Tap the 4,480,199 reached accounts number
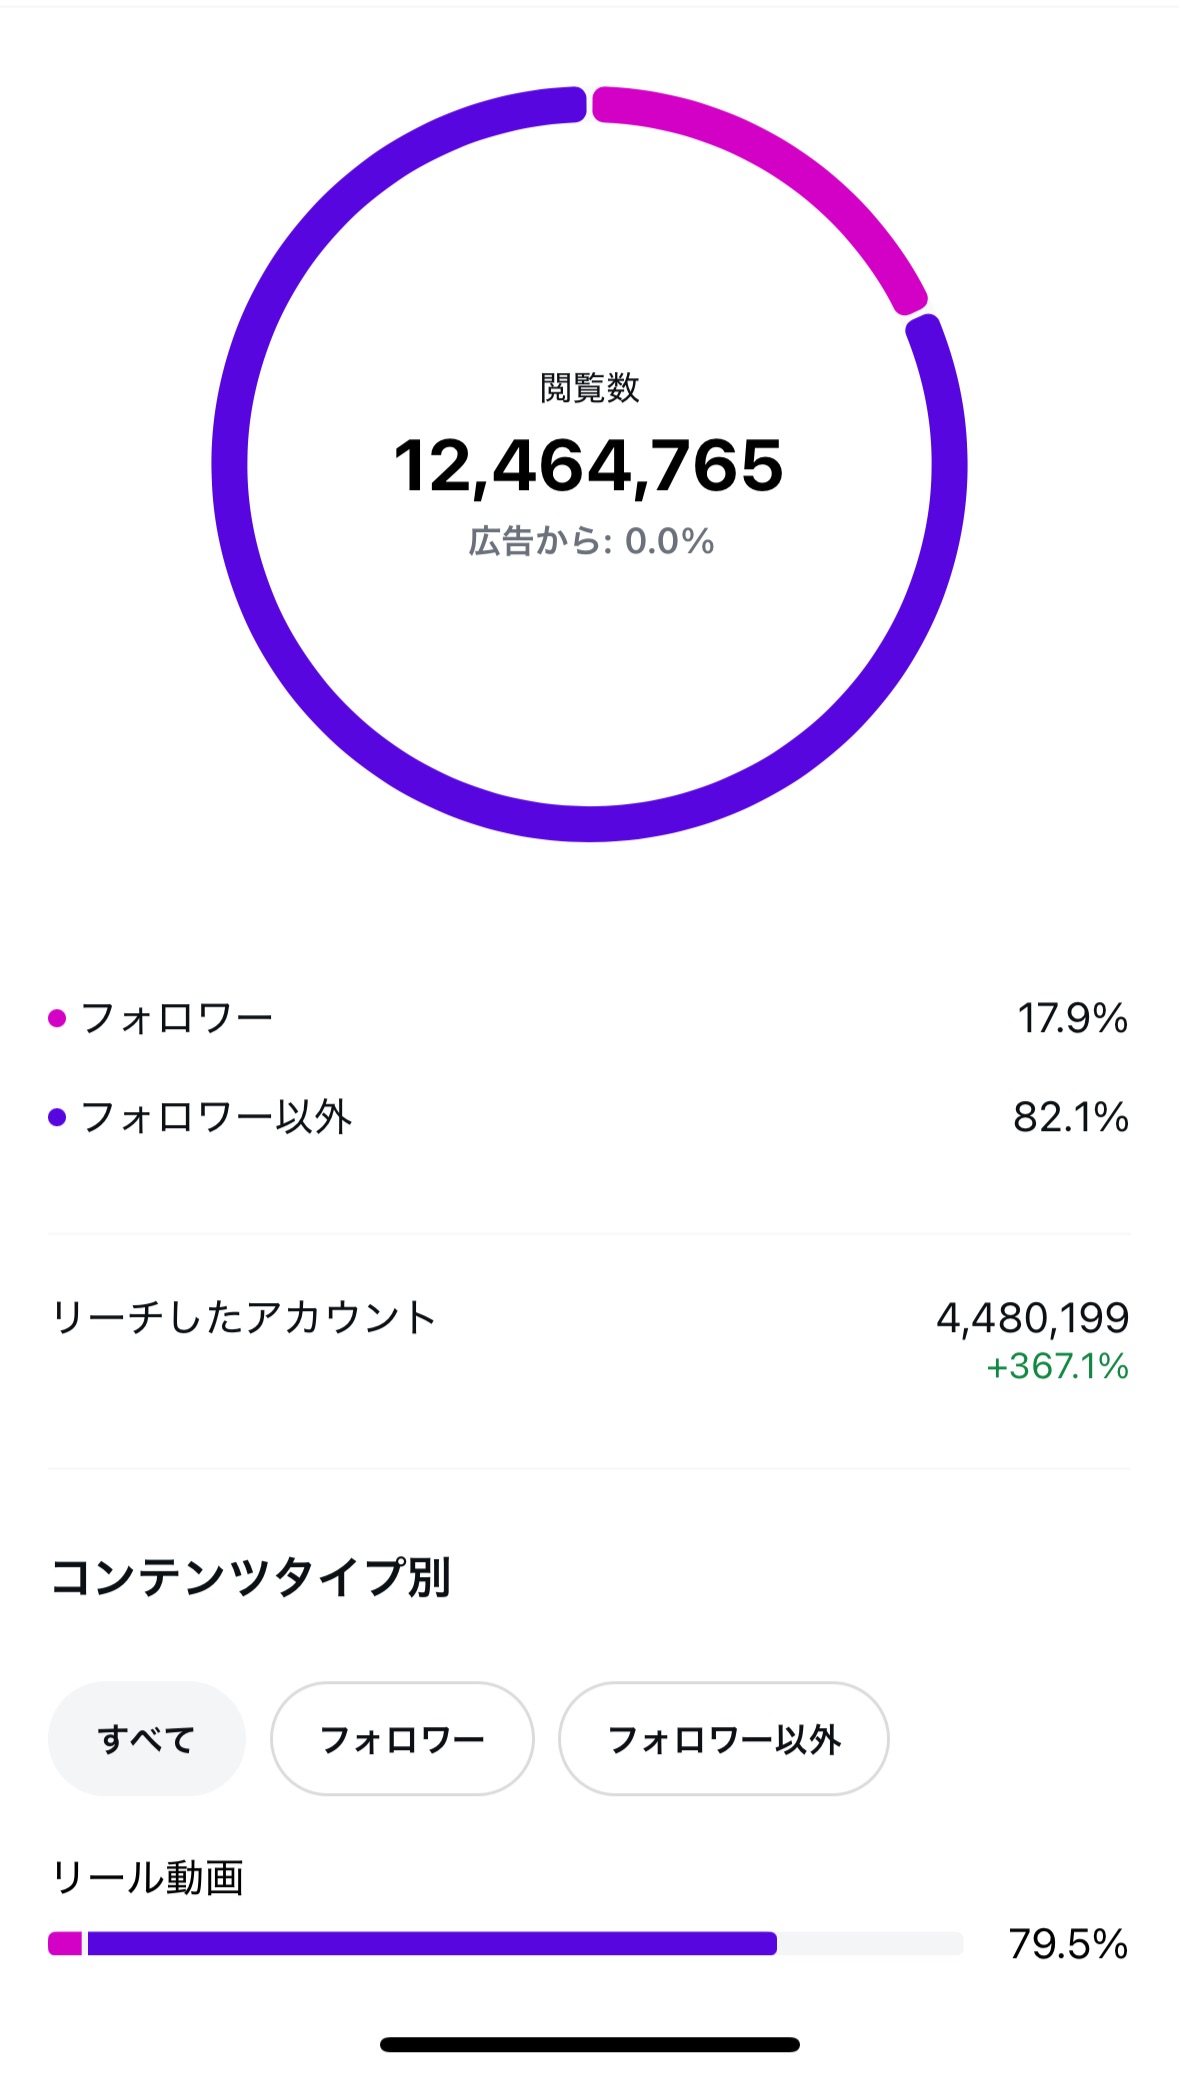 click(1032, 1318)
